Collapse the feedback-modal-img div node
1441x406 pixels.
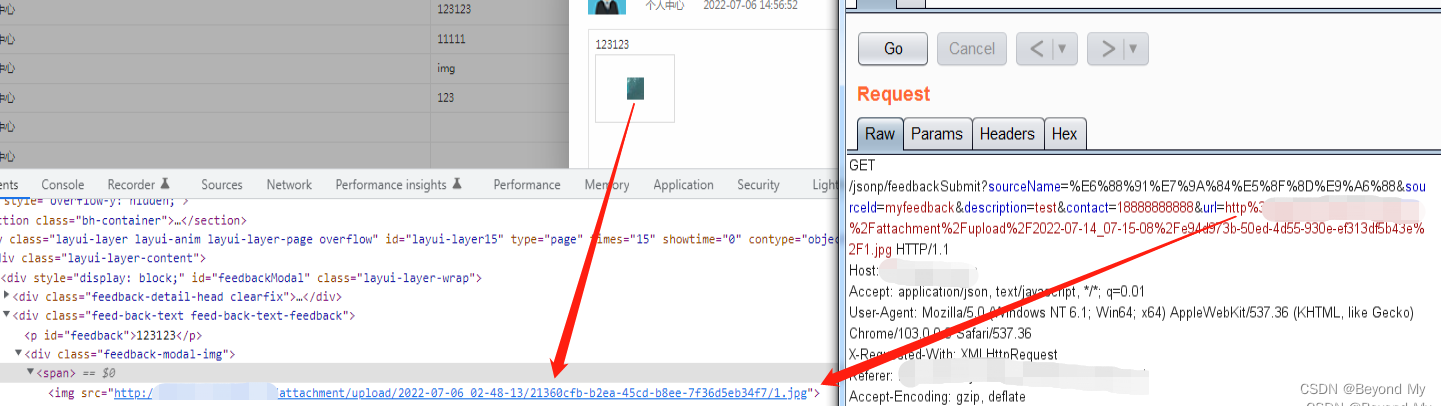[x=18, y=354]
